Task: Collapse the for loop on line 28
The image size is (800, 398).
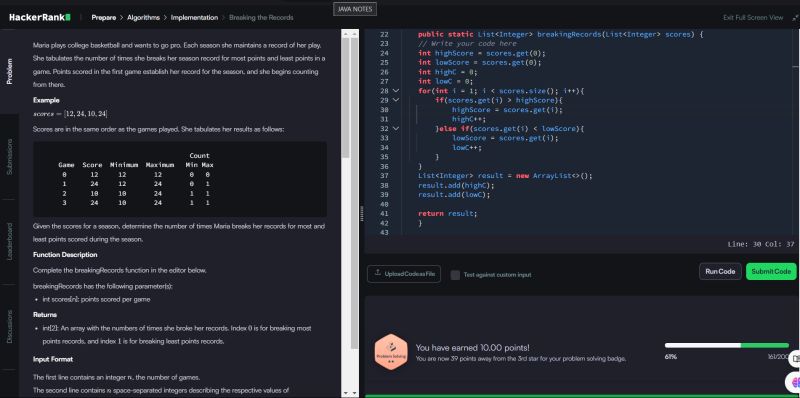Action: click(x=395, y=91)
